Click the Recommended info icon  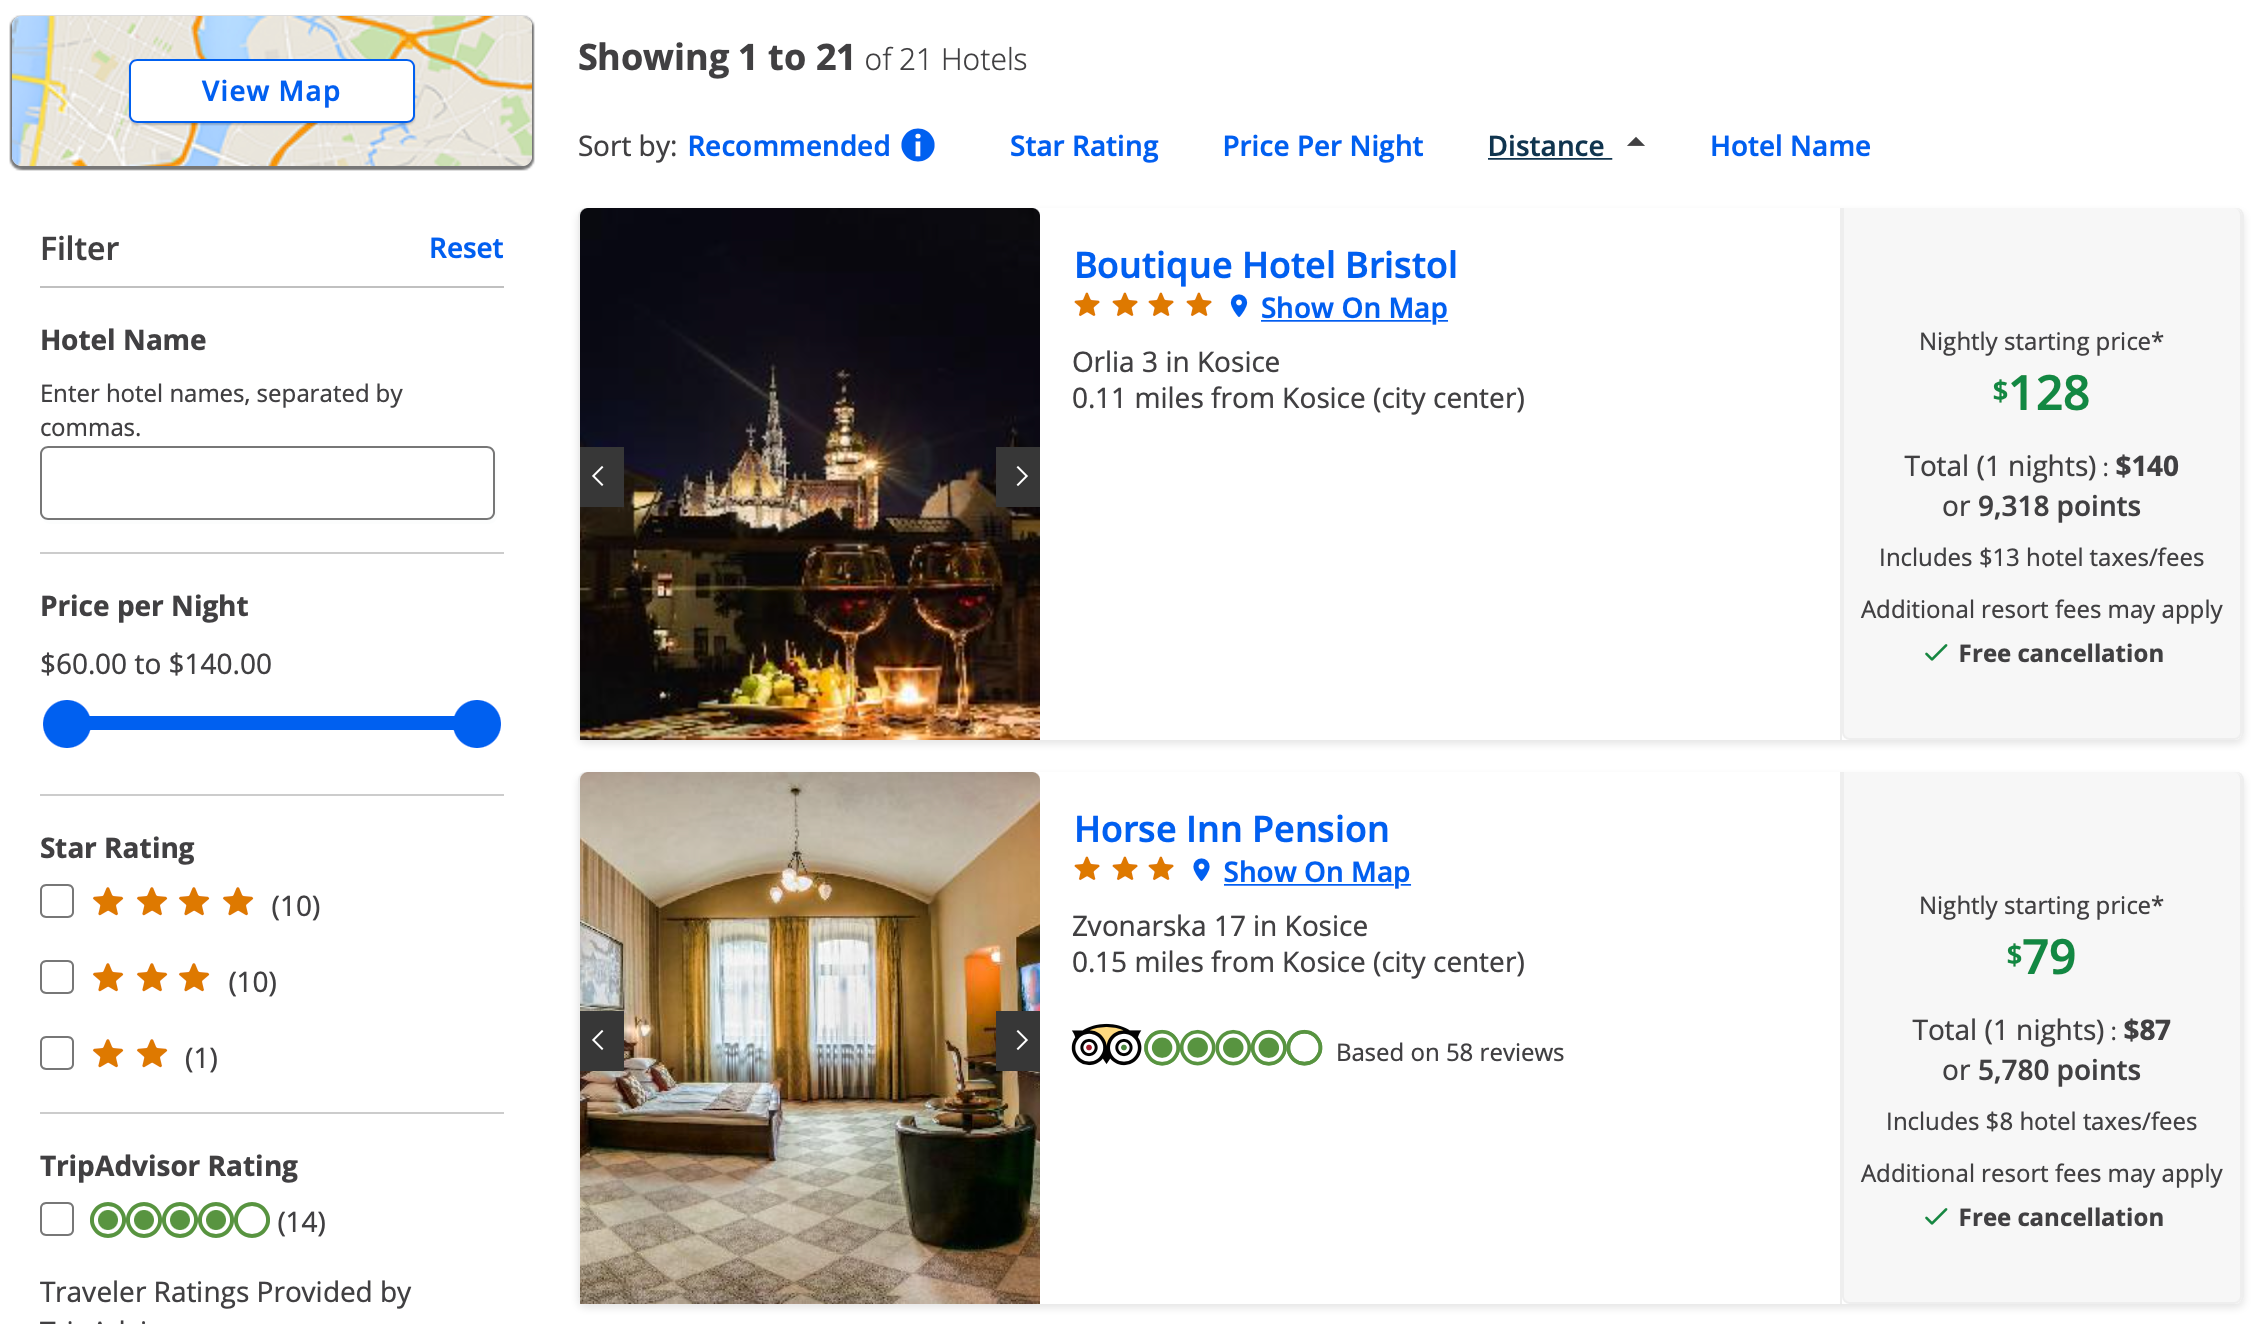[x=917, y=146]
